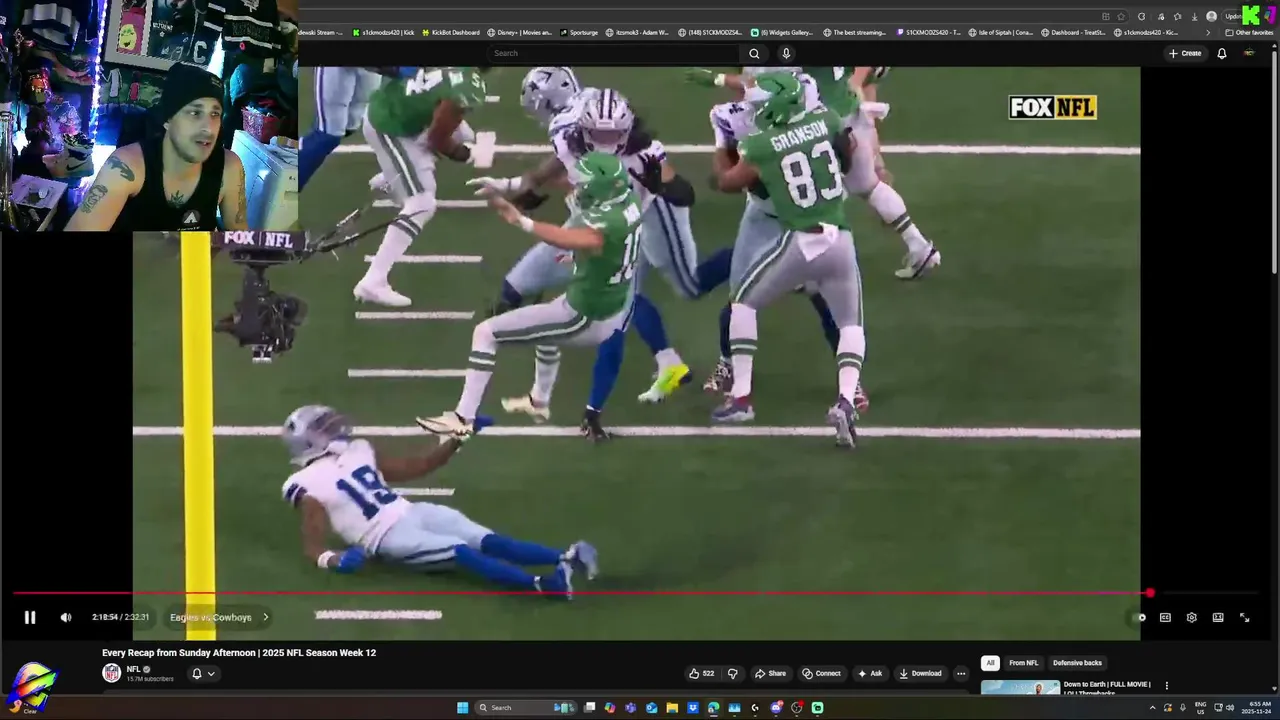1280x720 pixels.
Task: Open Dashboard - TreatSt bookmark
Action: tap(1073, 32)
